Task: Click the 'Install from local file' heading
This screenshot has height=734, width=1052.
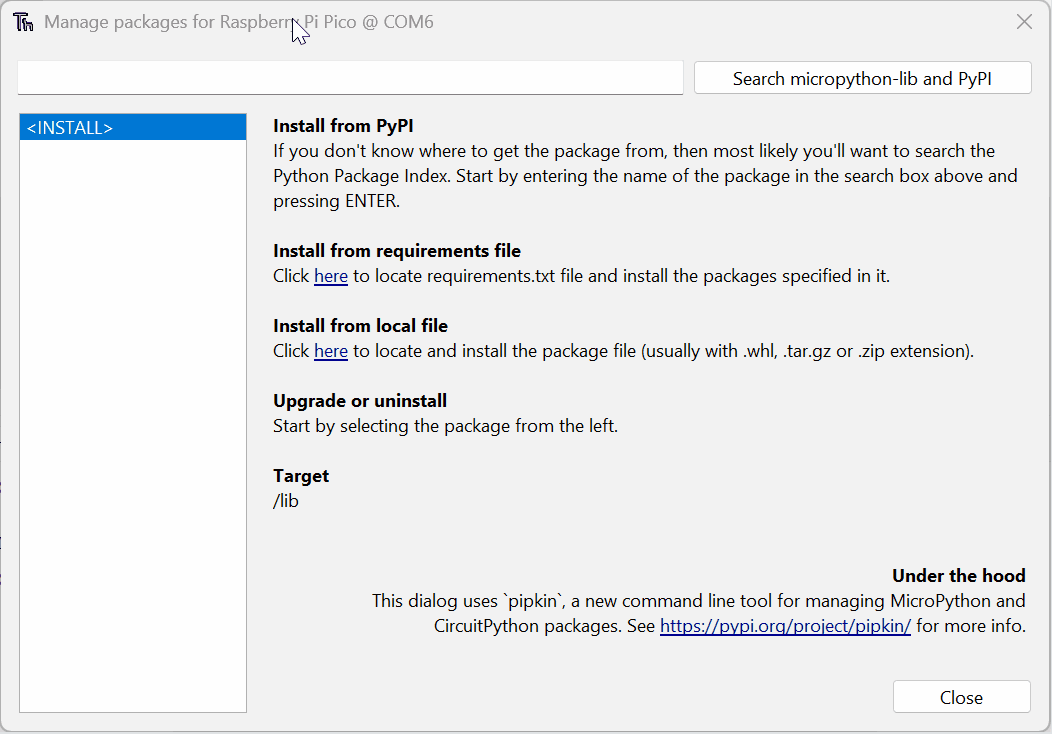Action: [360, 326]
